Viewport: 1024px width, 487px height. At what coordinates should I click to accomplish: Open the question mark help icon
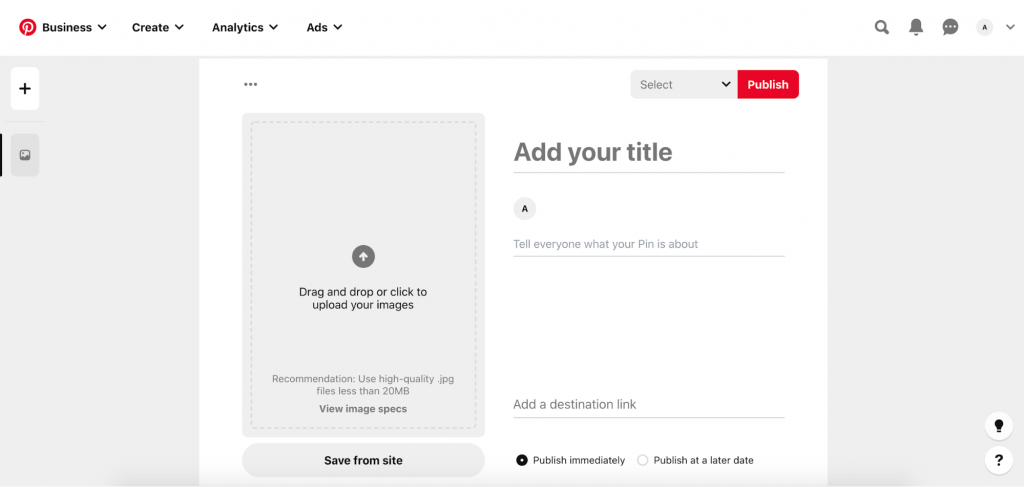click(x=998, y=460)
